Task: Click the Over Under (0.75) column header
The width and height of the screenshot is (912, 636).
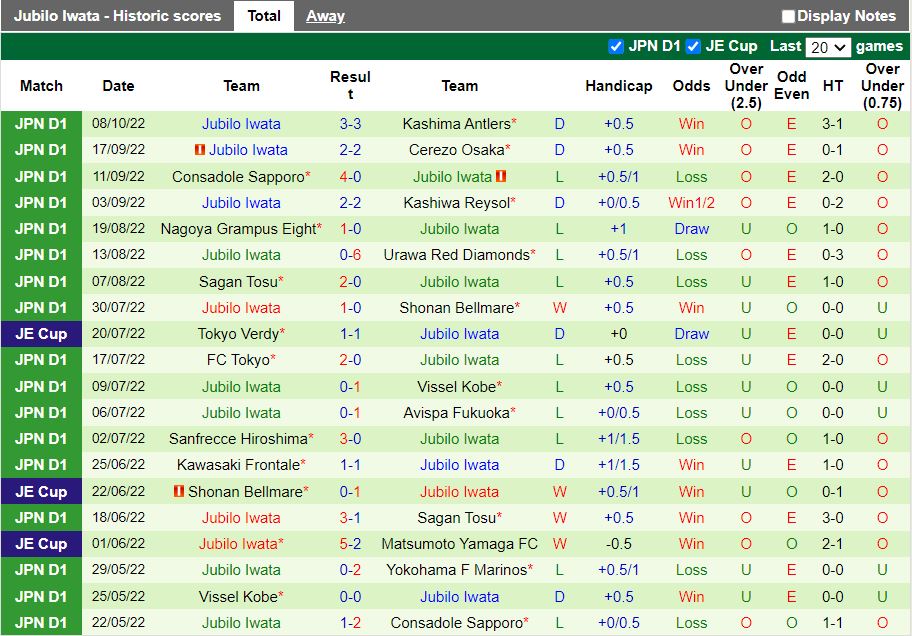Action: pyautogui.click(x=882, y=86)
